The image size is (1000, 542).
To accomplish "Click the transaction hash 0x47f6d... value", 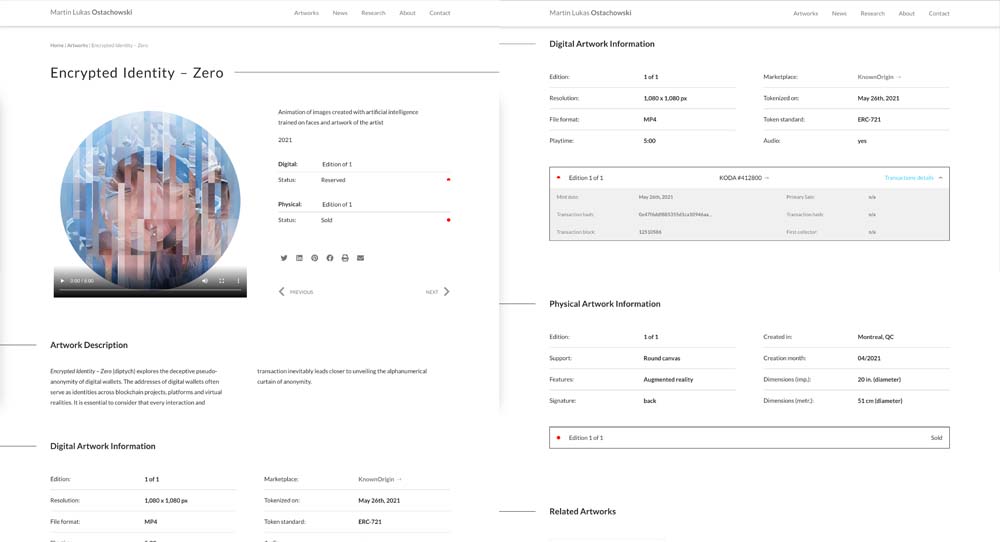I will (675, 215).
